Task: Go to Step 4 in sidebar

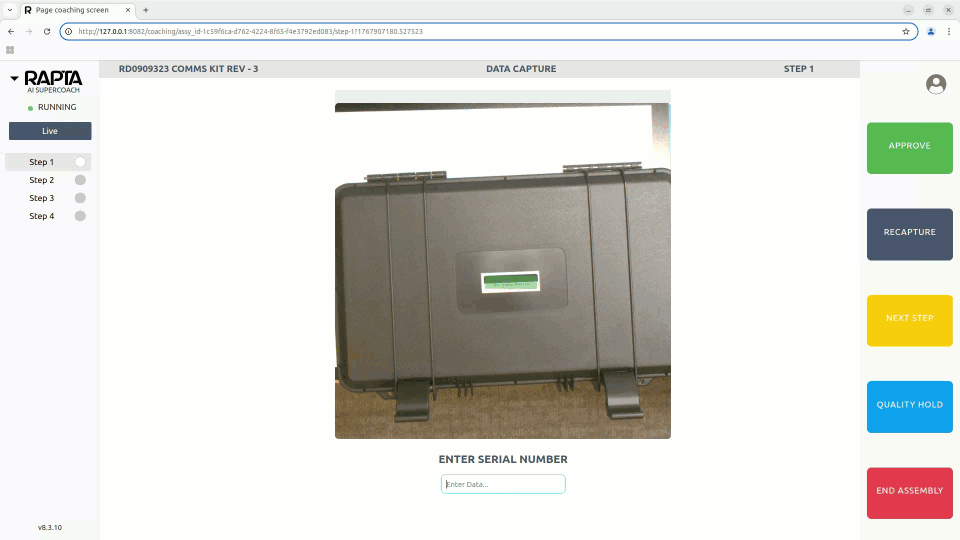Action: point(42,216)
